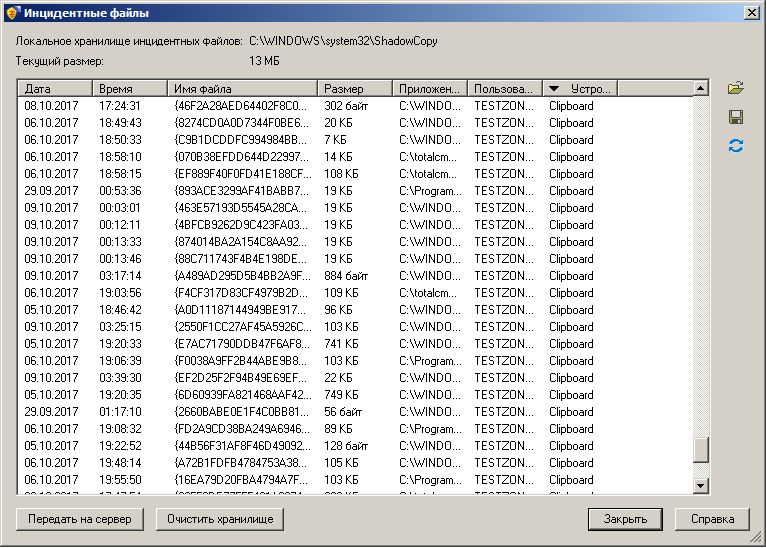Toggle sort on the Устро... column header
Viewport: 766px width, 548px height.
pos(580,89)
